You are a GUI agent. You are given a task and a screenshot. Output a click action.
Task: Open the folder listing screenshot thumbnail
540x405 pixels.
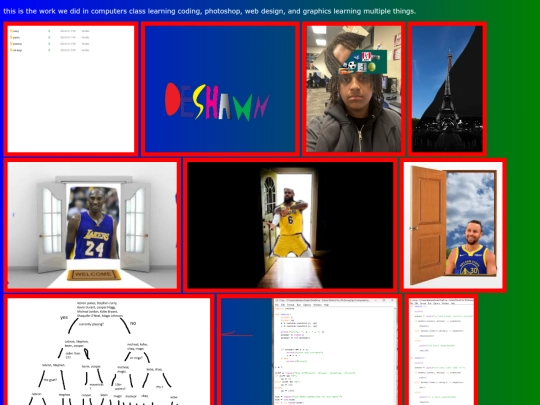click(71, 89)
